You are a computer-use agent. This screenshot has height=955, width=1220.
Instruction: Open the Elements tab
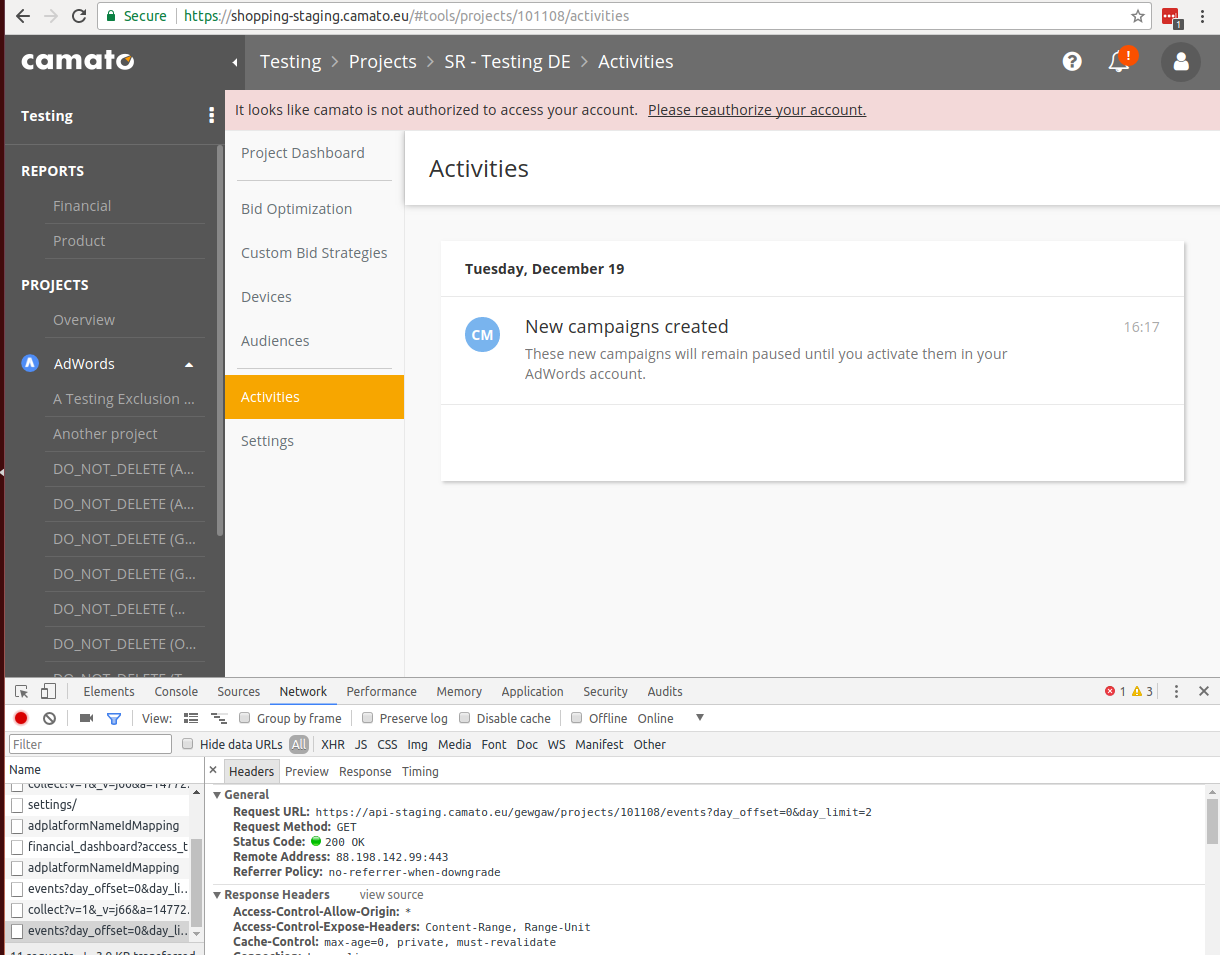109,691
